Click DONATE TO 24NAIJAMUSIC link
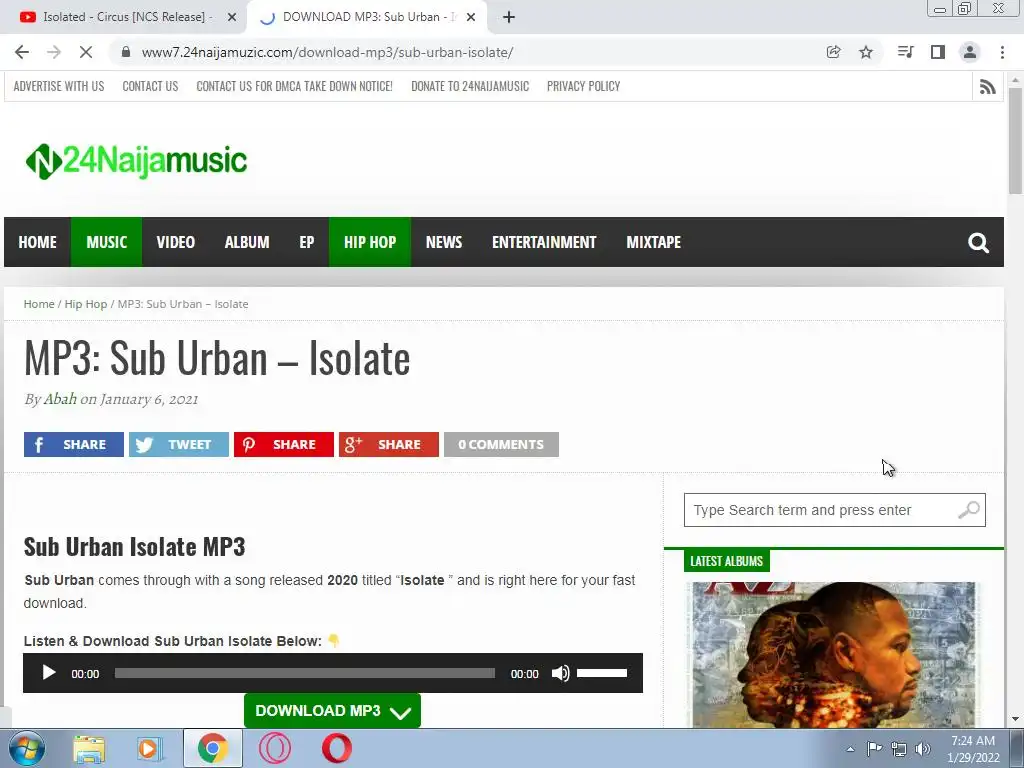Image resolution: width=1024 pixels, height=768 pixels. (470, 86)
